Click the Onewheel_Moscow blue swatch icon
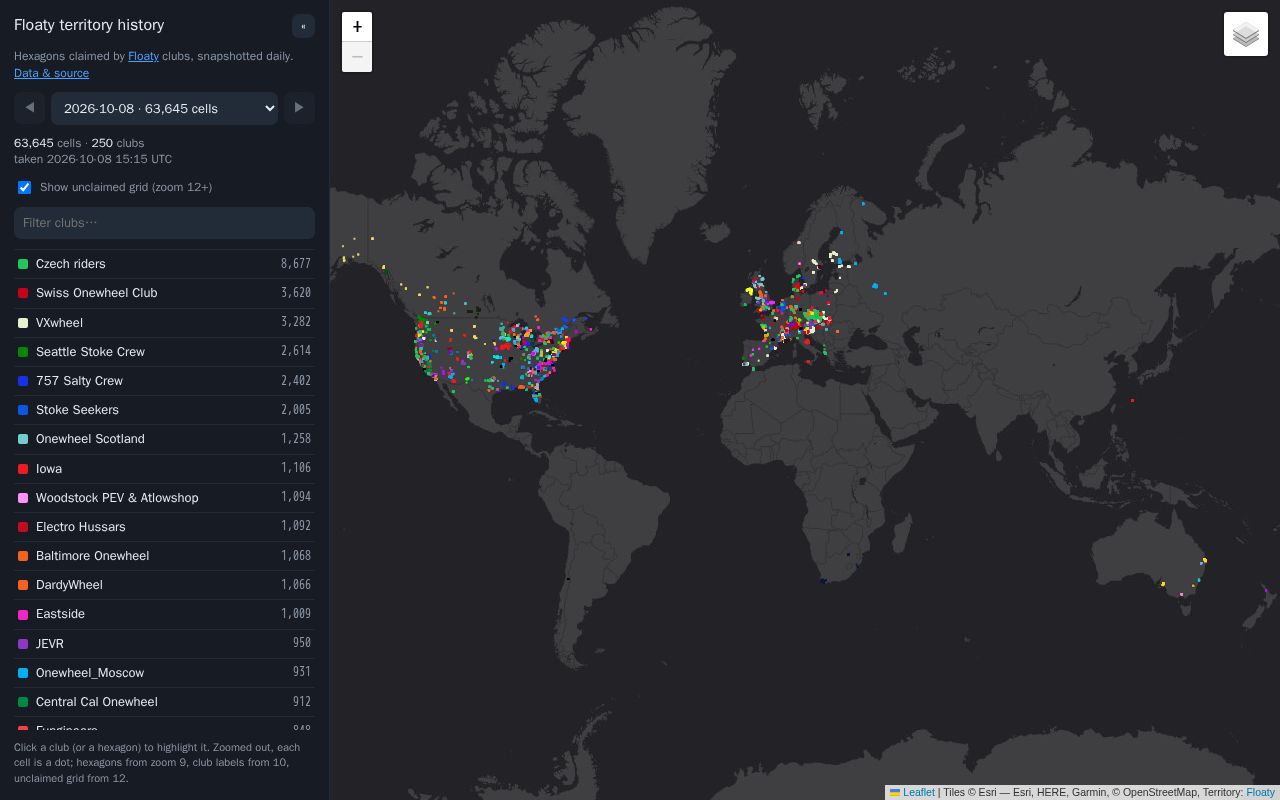Screen dimensions: 1280x800 23,673
